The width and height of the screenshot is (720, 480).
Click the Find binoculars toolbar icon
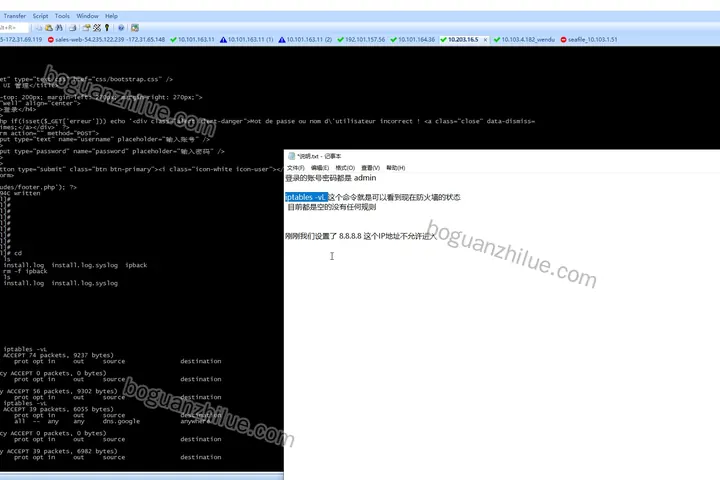tap(59, 28)
